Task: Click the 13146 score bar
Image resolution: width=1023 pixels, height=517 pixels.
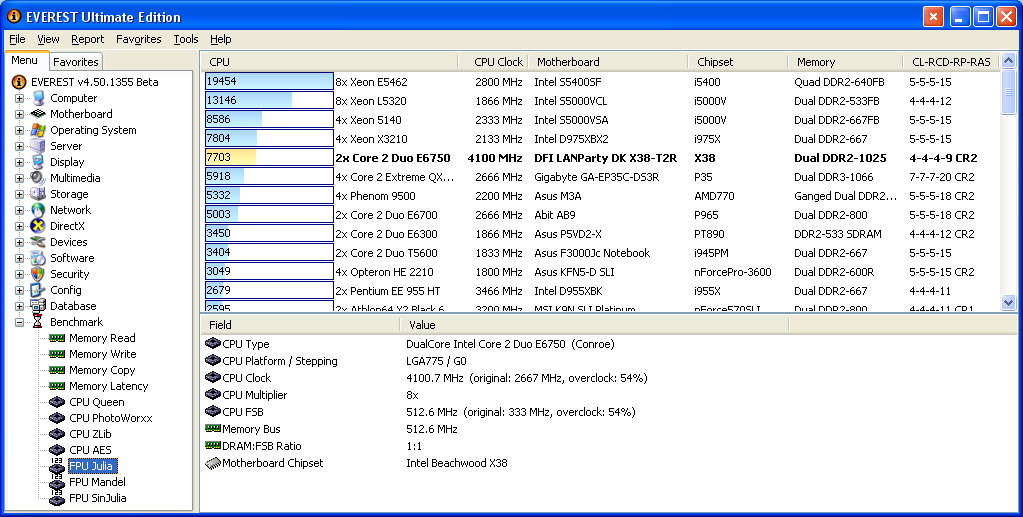Action: coord(269,101)
